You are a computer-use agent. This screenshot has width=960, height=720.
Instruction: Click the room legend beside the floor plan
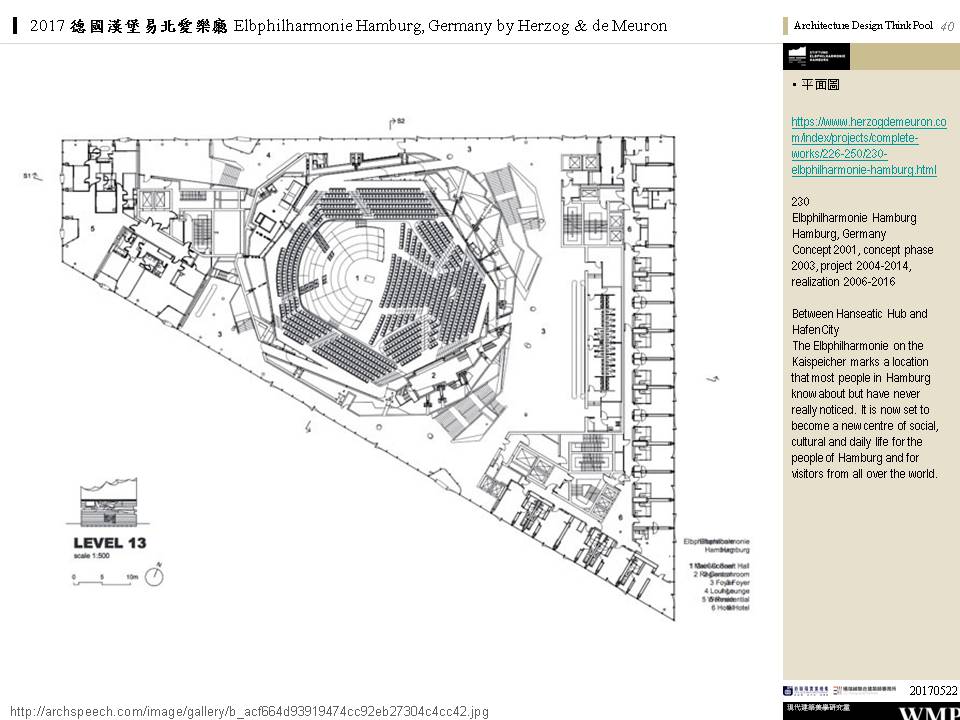[x=716, y=573]
